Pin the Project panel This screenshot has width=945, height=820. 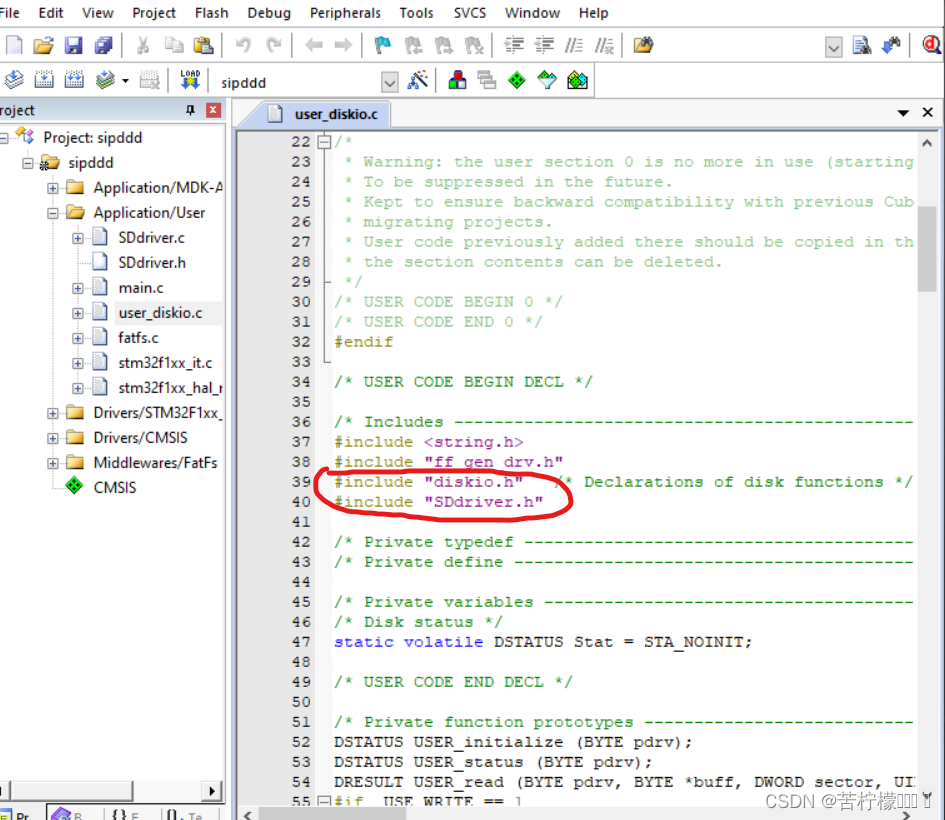190,110
